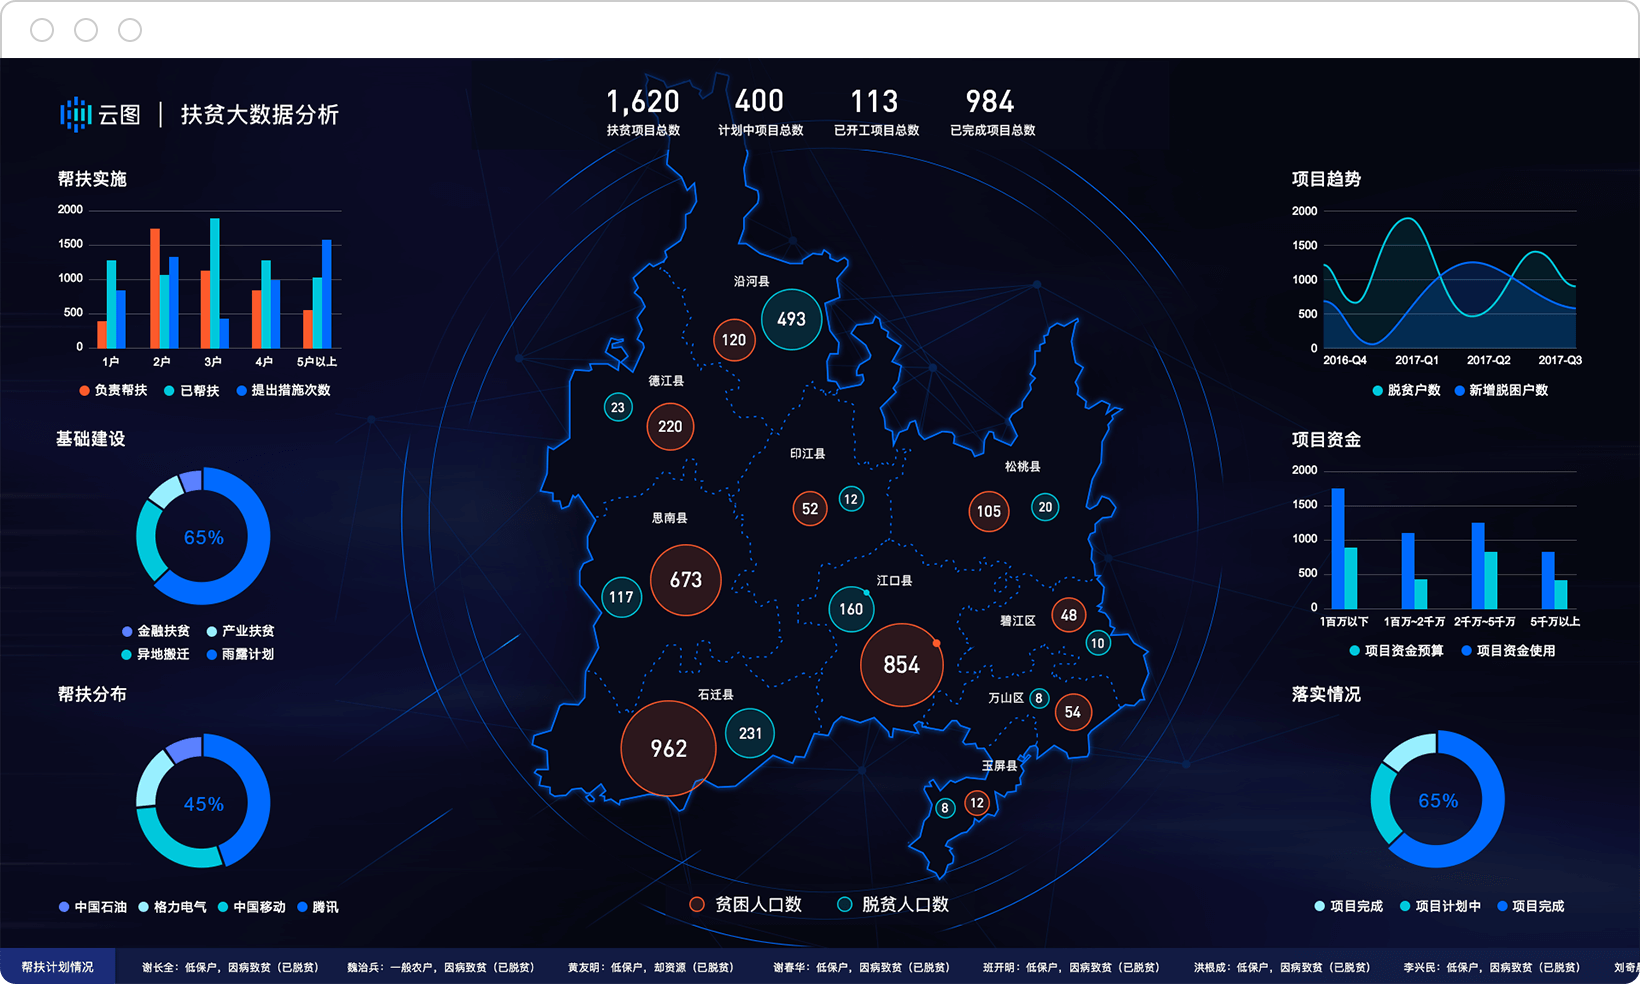The width and height of the screenshot is (1640, 984).
Task: Click the 1百万以下 axis label
Action: click(1344, 622)
